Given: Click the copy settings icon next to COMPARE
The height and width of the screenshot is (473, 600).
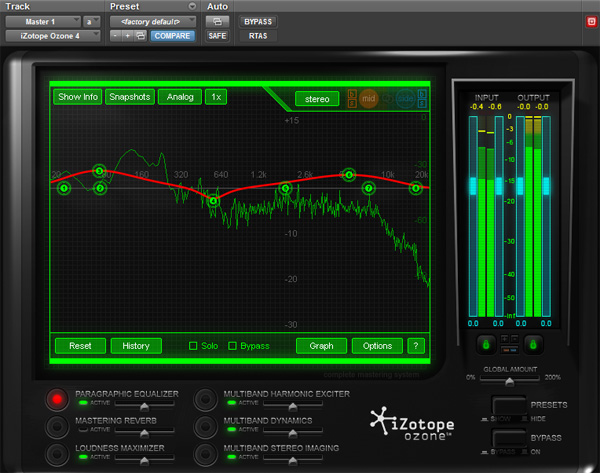Looking at the screenshot, I should 140,36.
